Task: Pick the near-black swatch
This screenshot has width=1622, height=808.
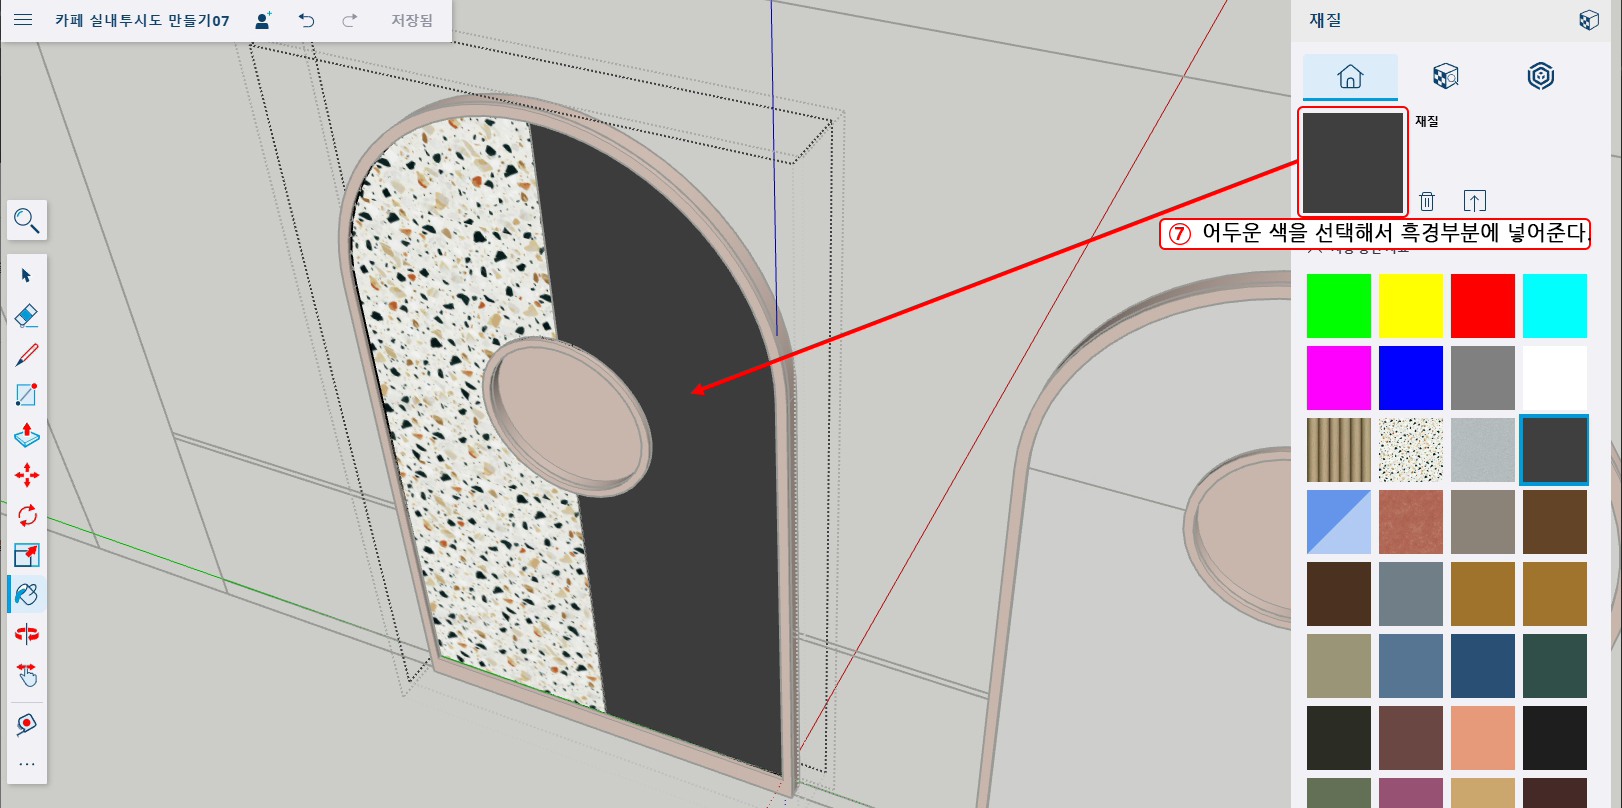Action: (1555, 738)
